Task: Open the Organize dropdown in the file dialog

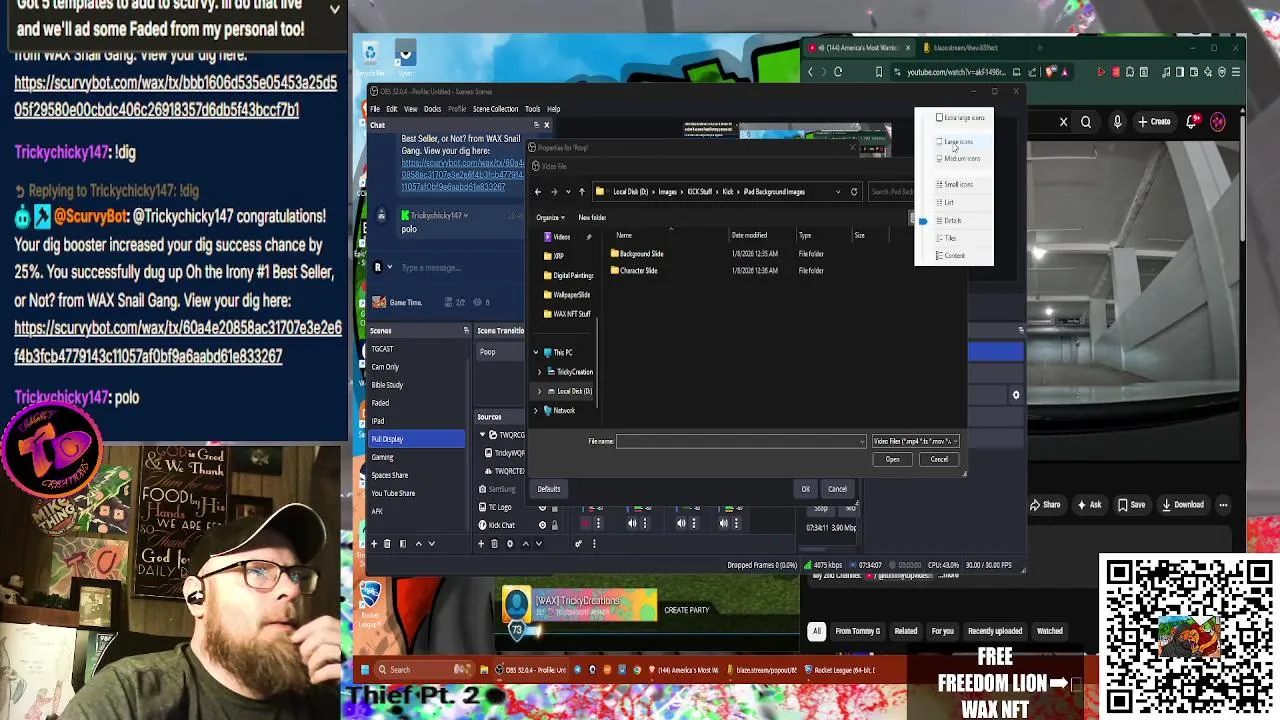Action: point(550,218)
